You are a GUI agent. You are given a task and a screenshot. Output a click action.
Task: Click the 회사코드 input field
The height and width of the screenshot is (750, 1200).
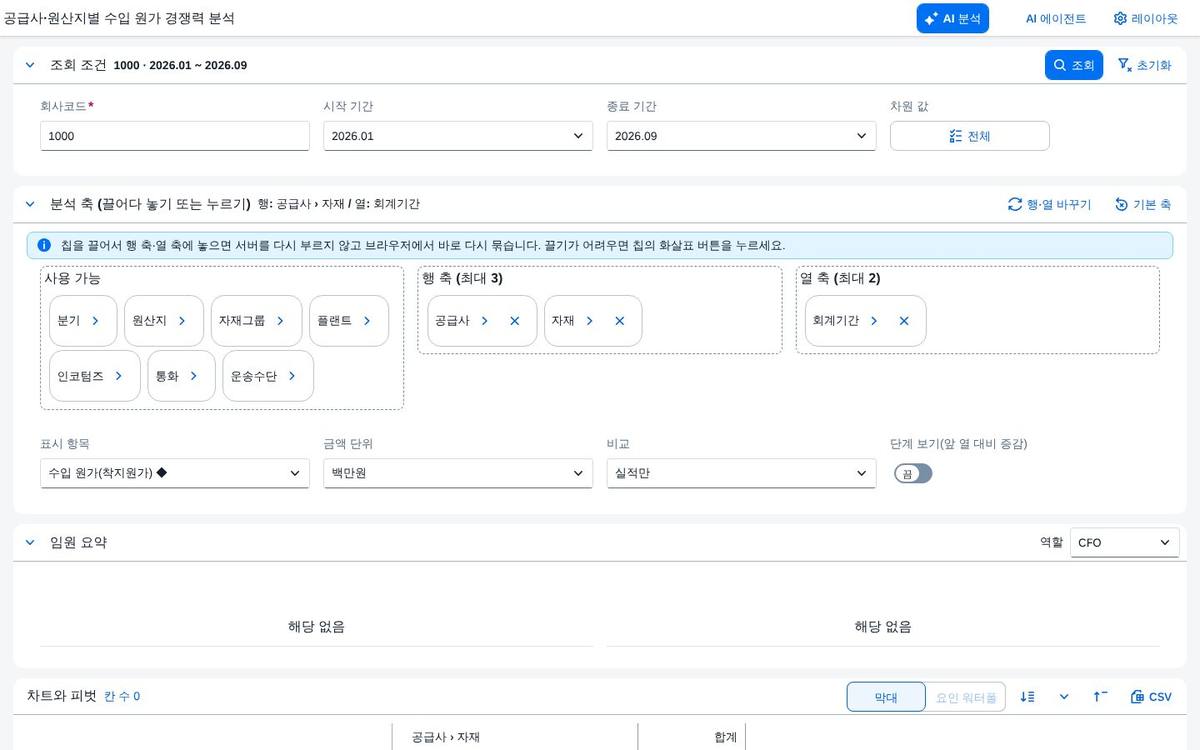(x=175, y=136)
